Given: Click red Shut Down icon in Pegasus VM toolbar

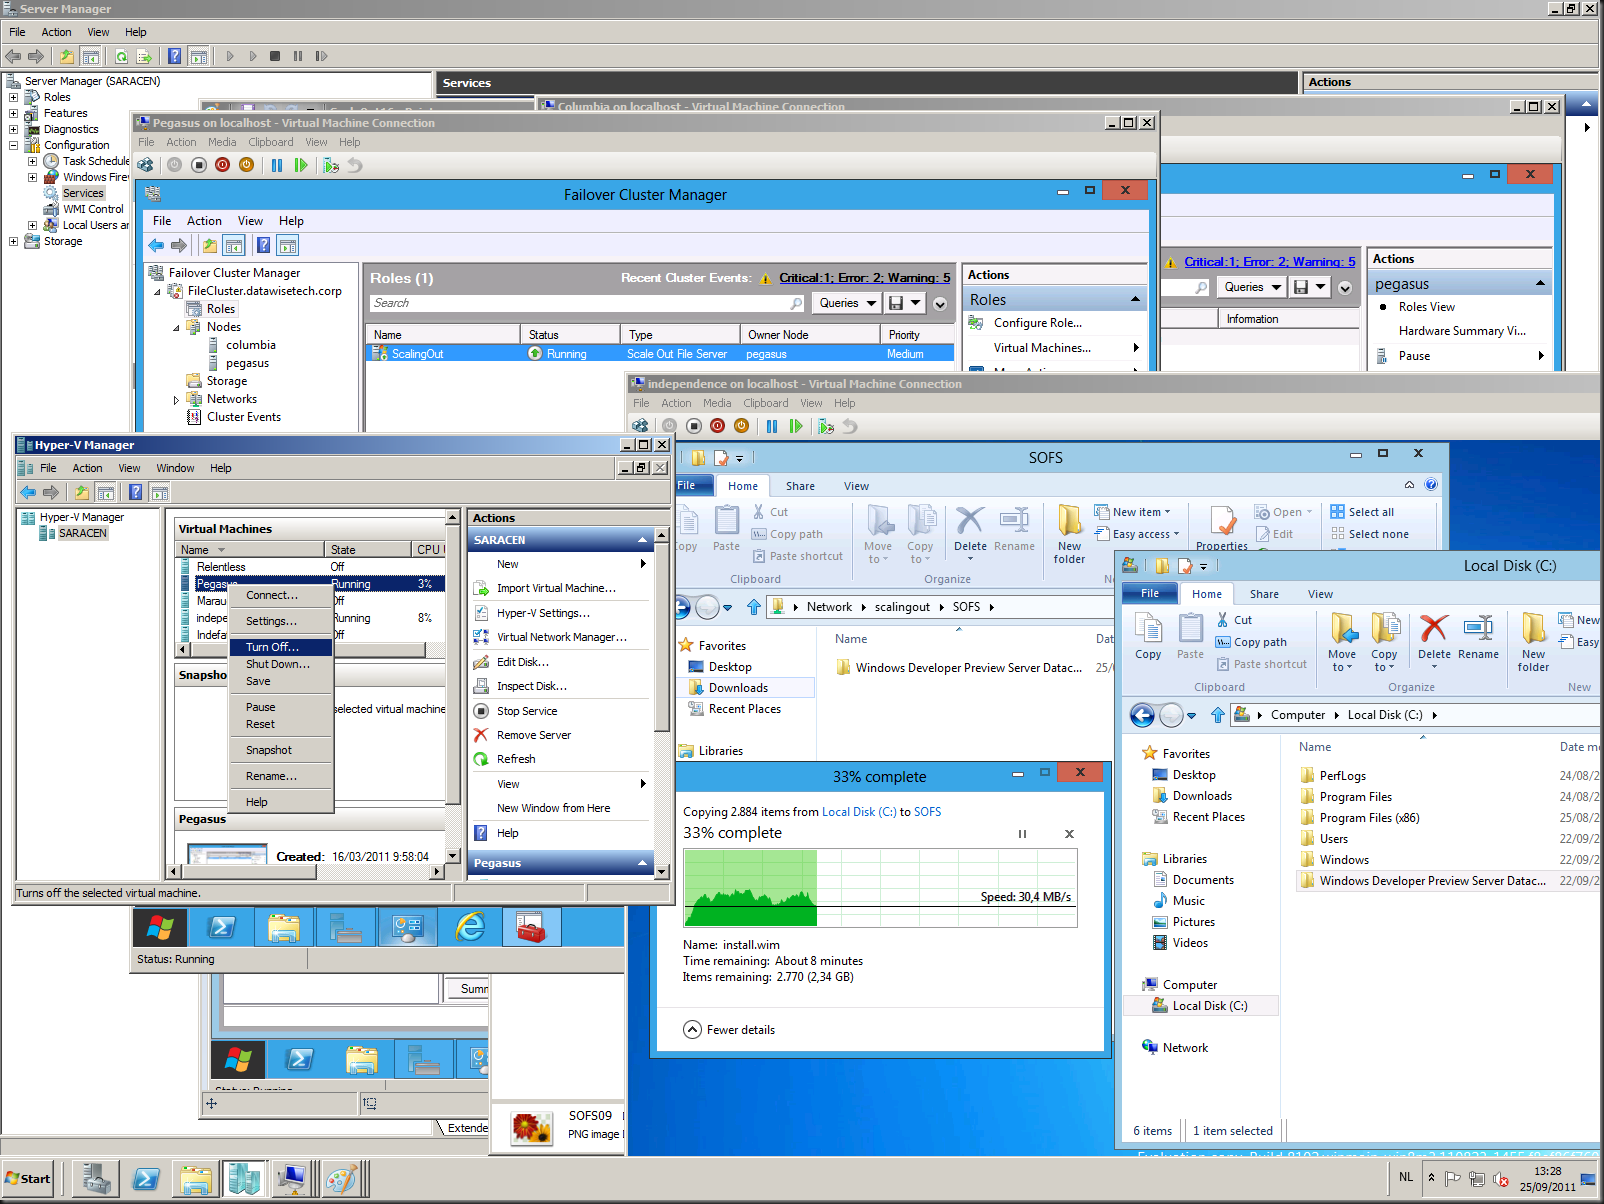Looking at the screenshot, I should point(222,165).
